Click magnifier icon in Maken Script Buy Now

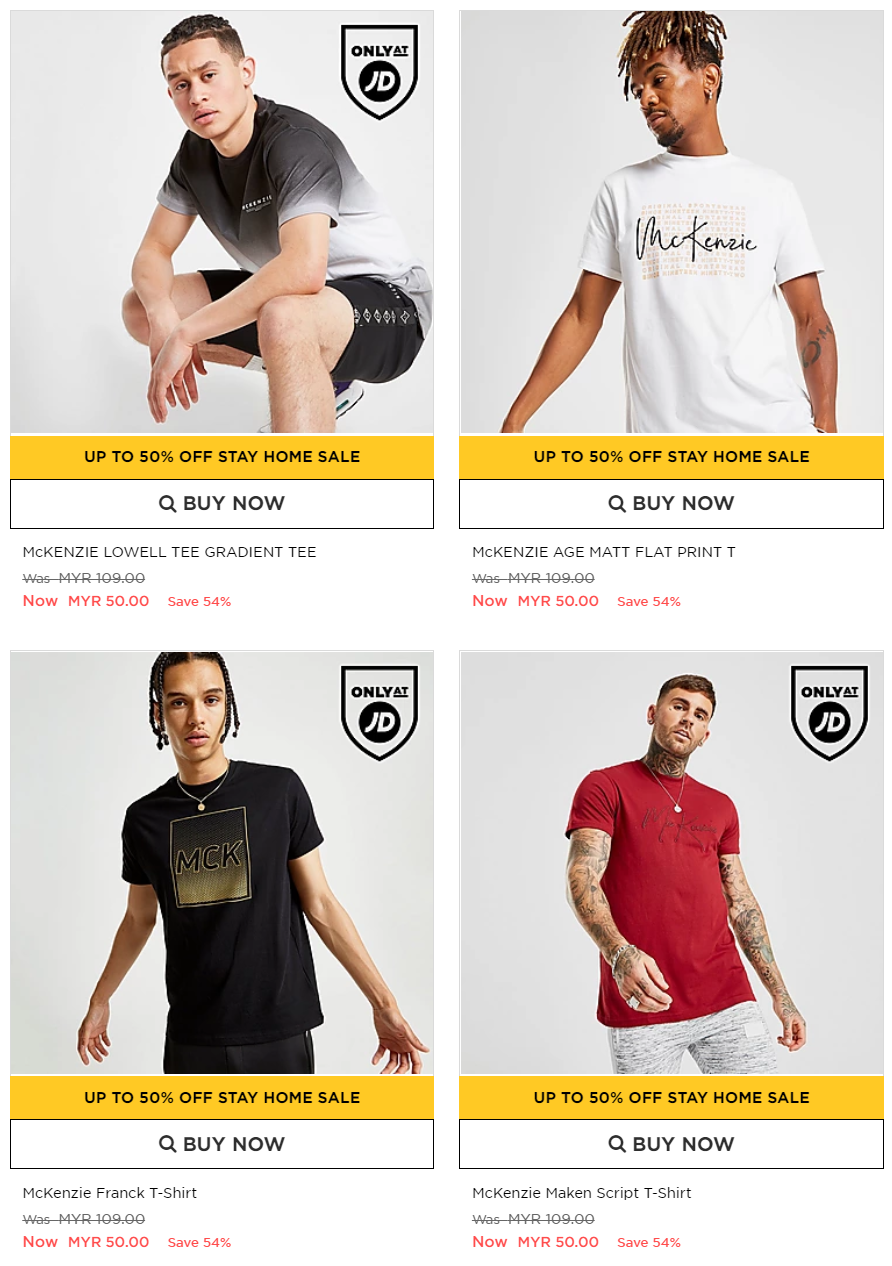tap(618, 1145)
